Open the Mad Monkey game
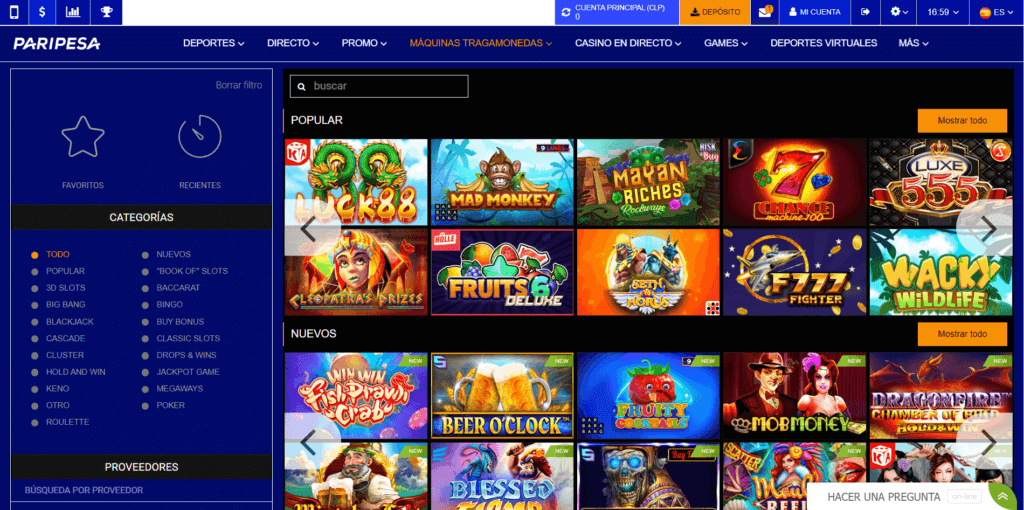 tap(502, 182)
